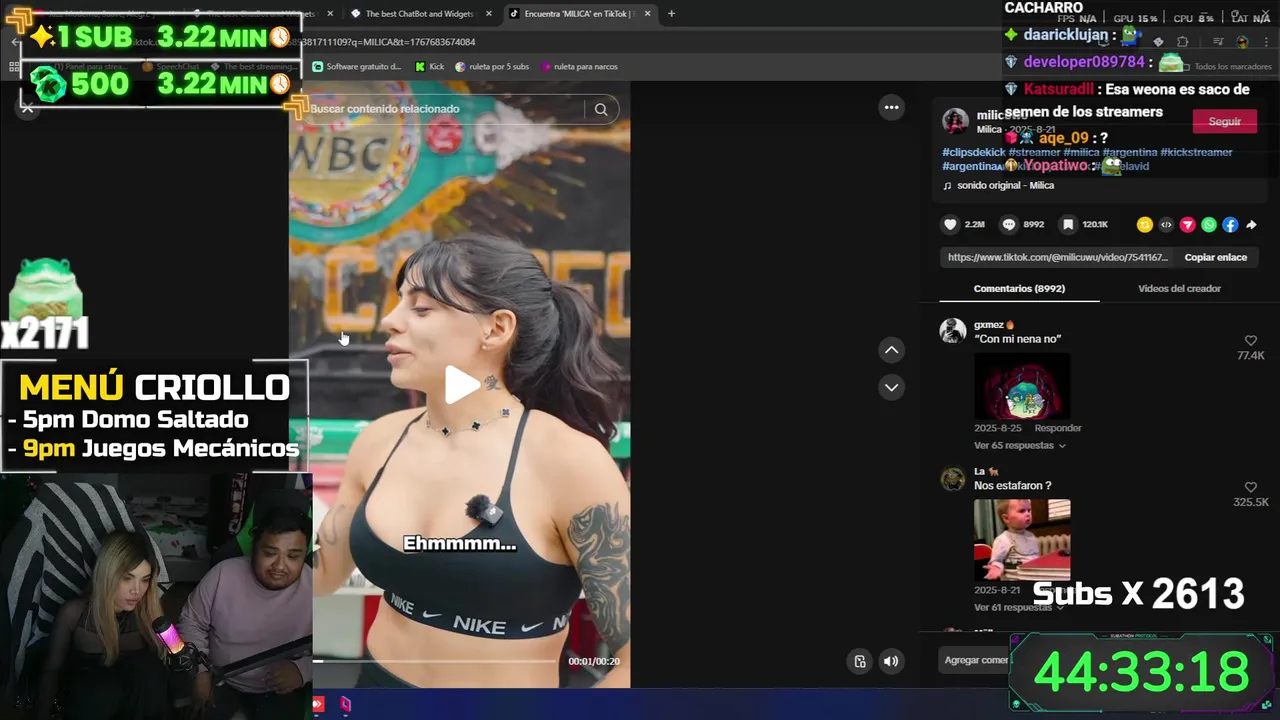Mute the video with speaker icon
1280x720 pixels.
point(891,661)
